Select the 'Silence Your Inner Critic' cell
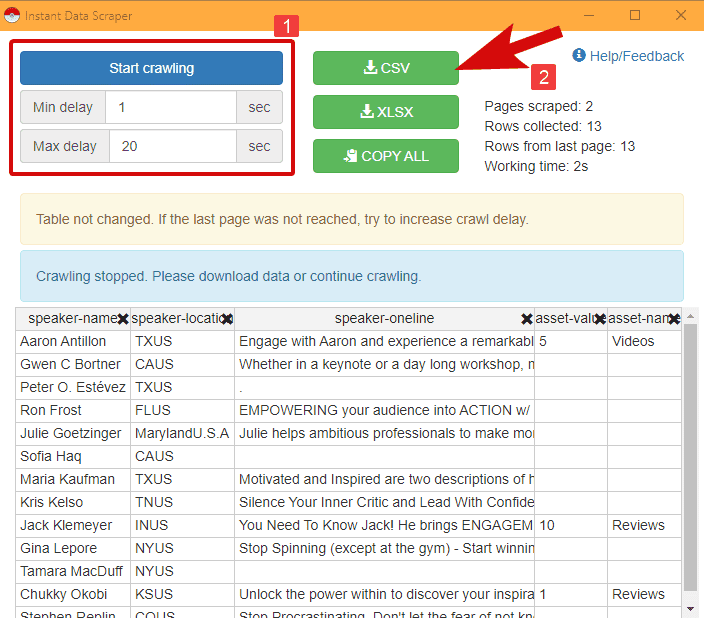Viewport: 704px width, 642px height. pyautogui.click(x=384, y=502)
